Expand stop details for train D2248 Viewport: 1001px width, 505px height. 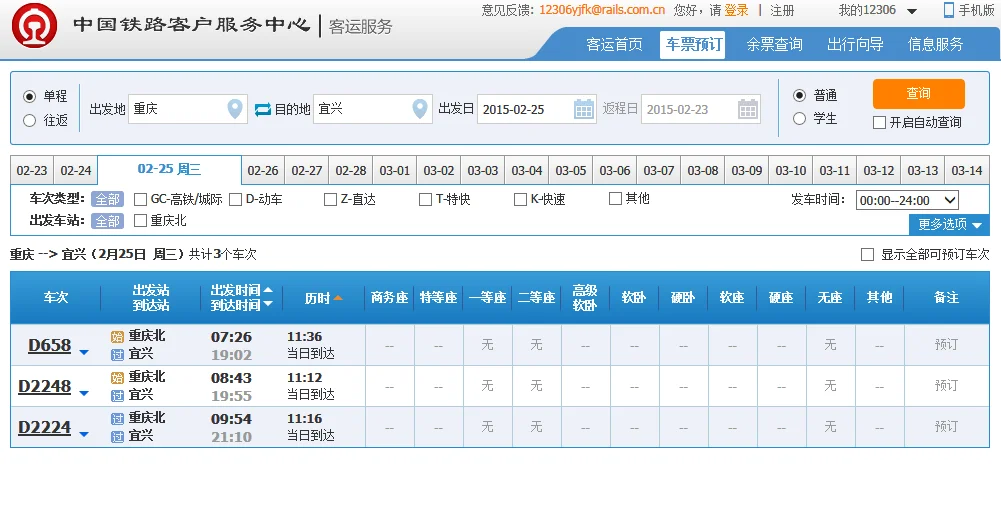pos(84,393)
